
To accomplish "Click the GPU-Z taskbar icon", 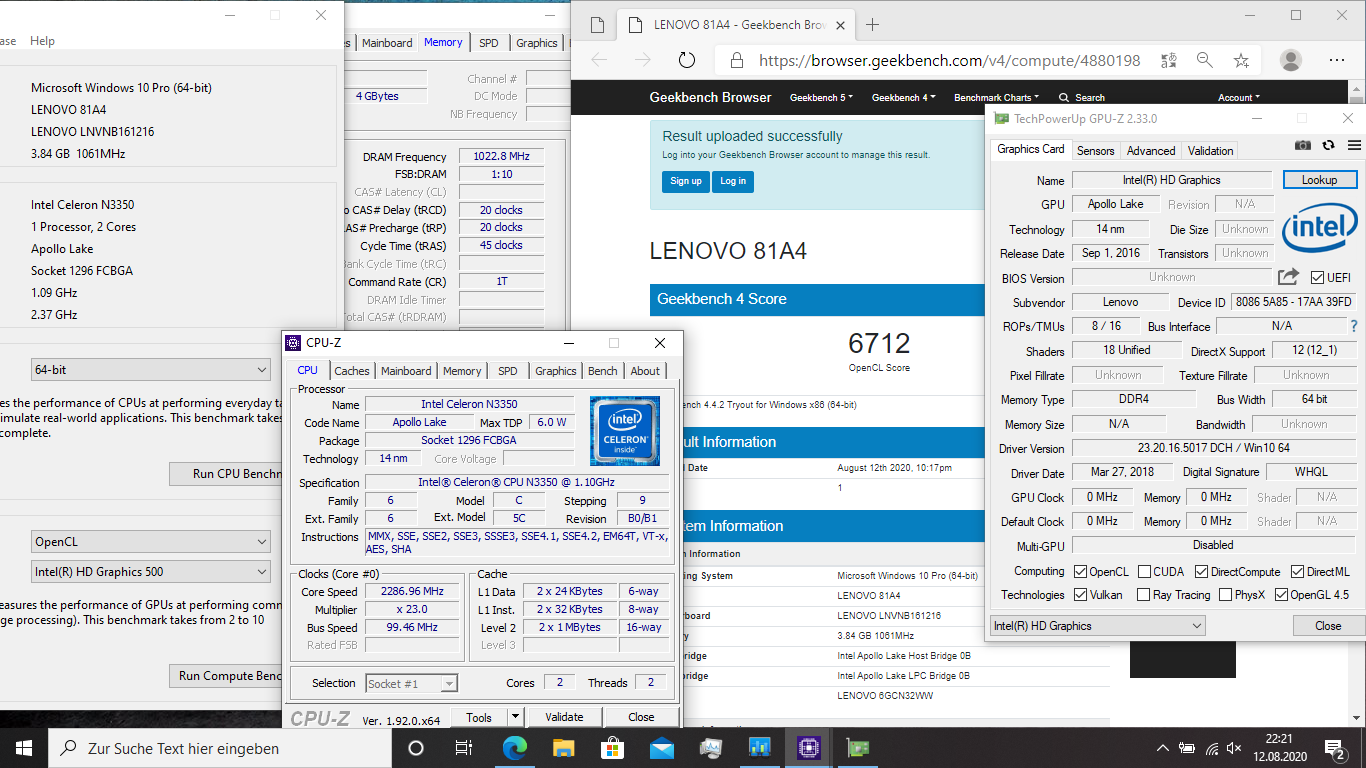I will point(857,747).
